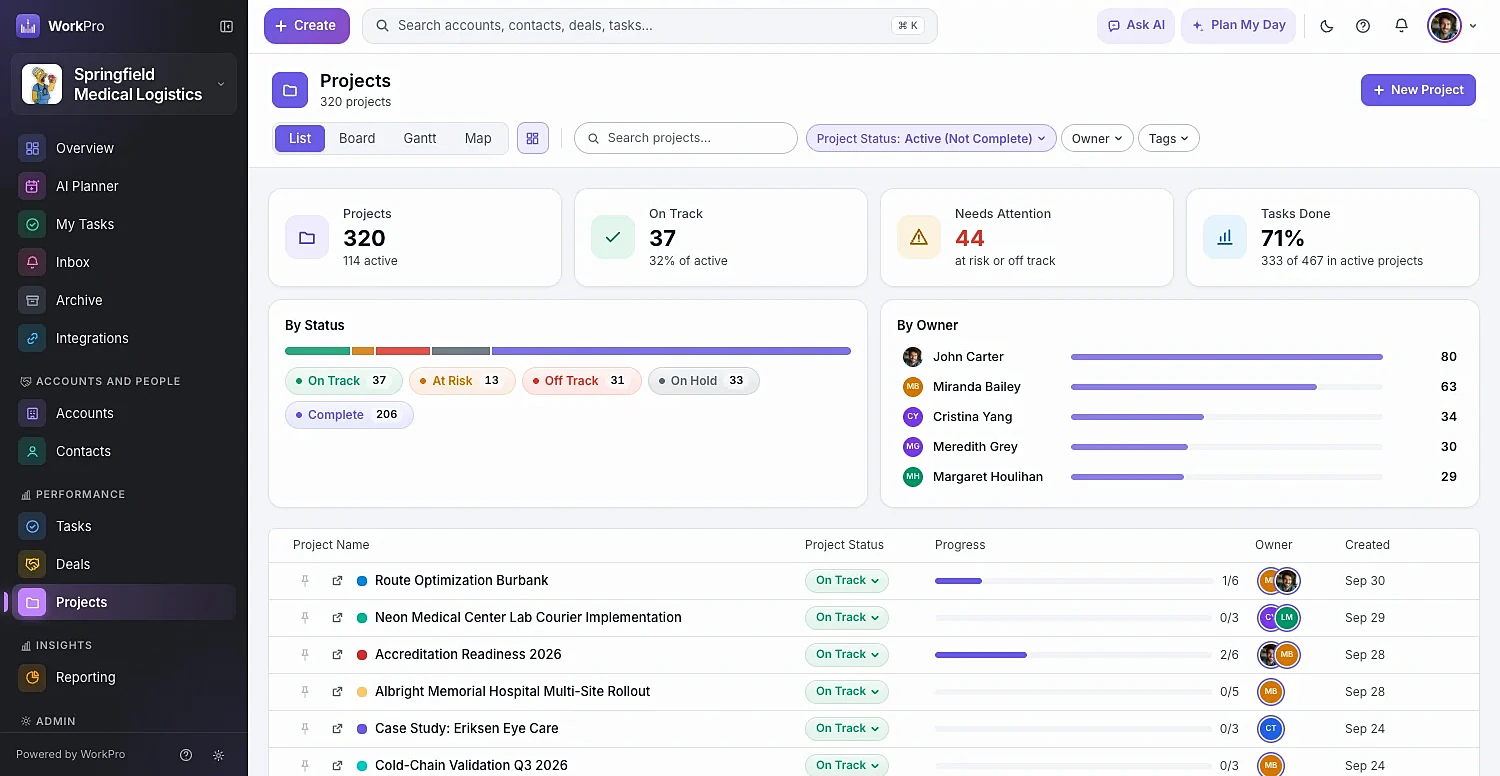Screen dimensions: 1500x776
Task: Open the Tags filter dropdown
Action: click(1169, 139)
